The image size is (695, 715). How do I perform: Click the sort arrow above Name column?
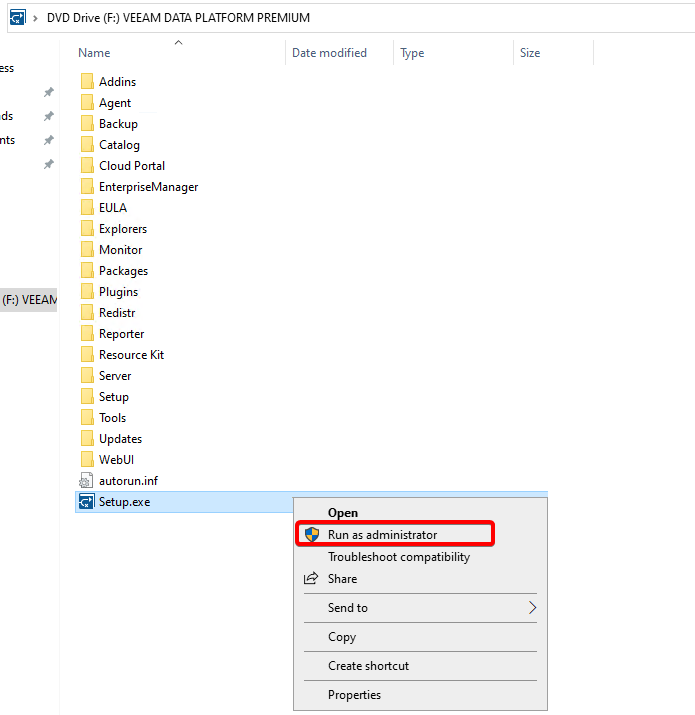[x=178, y=42]
